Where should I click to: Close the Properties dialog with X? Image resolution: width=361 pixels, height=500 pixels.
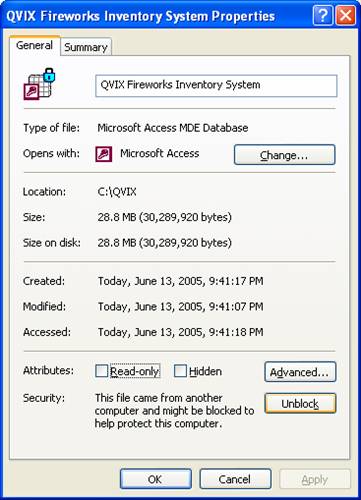346,15
